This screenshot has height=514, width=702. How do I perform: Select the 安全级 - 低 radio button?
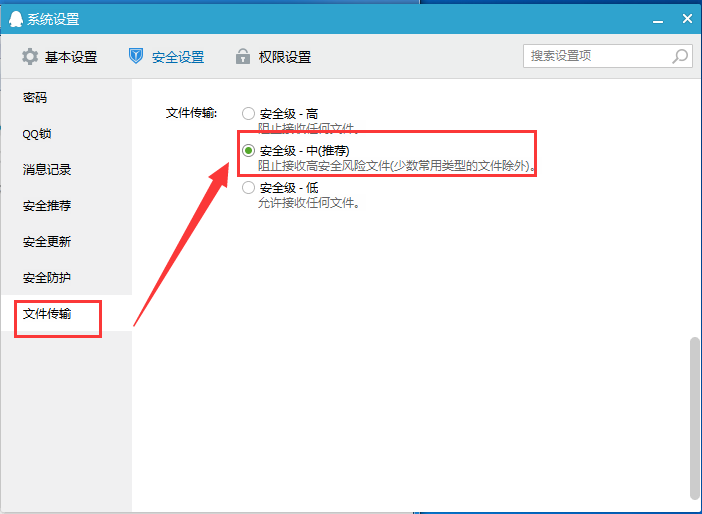(x=248, y=188)
